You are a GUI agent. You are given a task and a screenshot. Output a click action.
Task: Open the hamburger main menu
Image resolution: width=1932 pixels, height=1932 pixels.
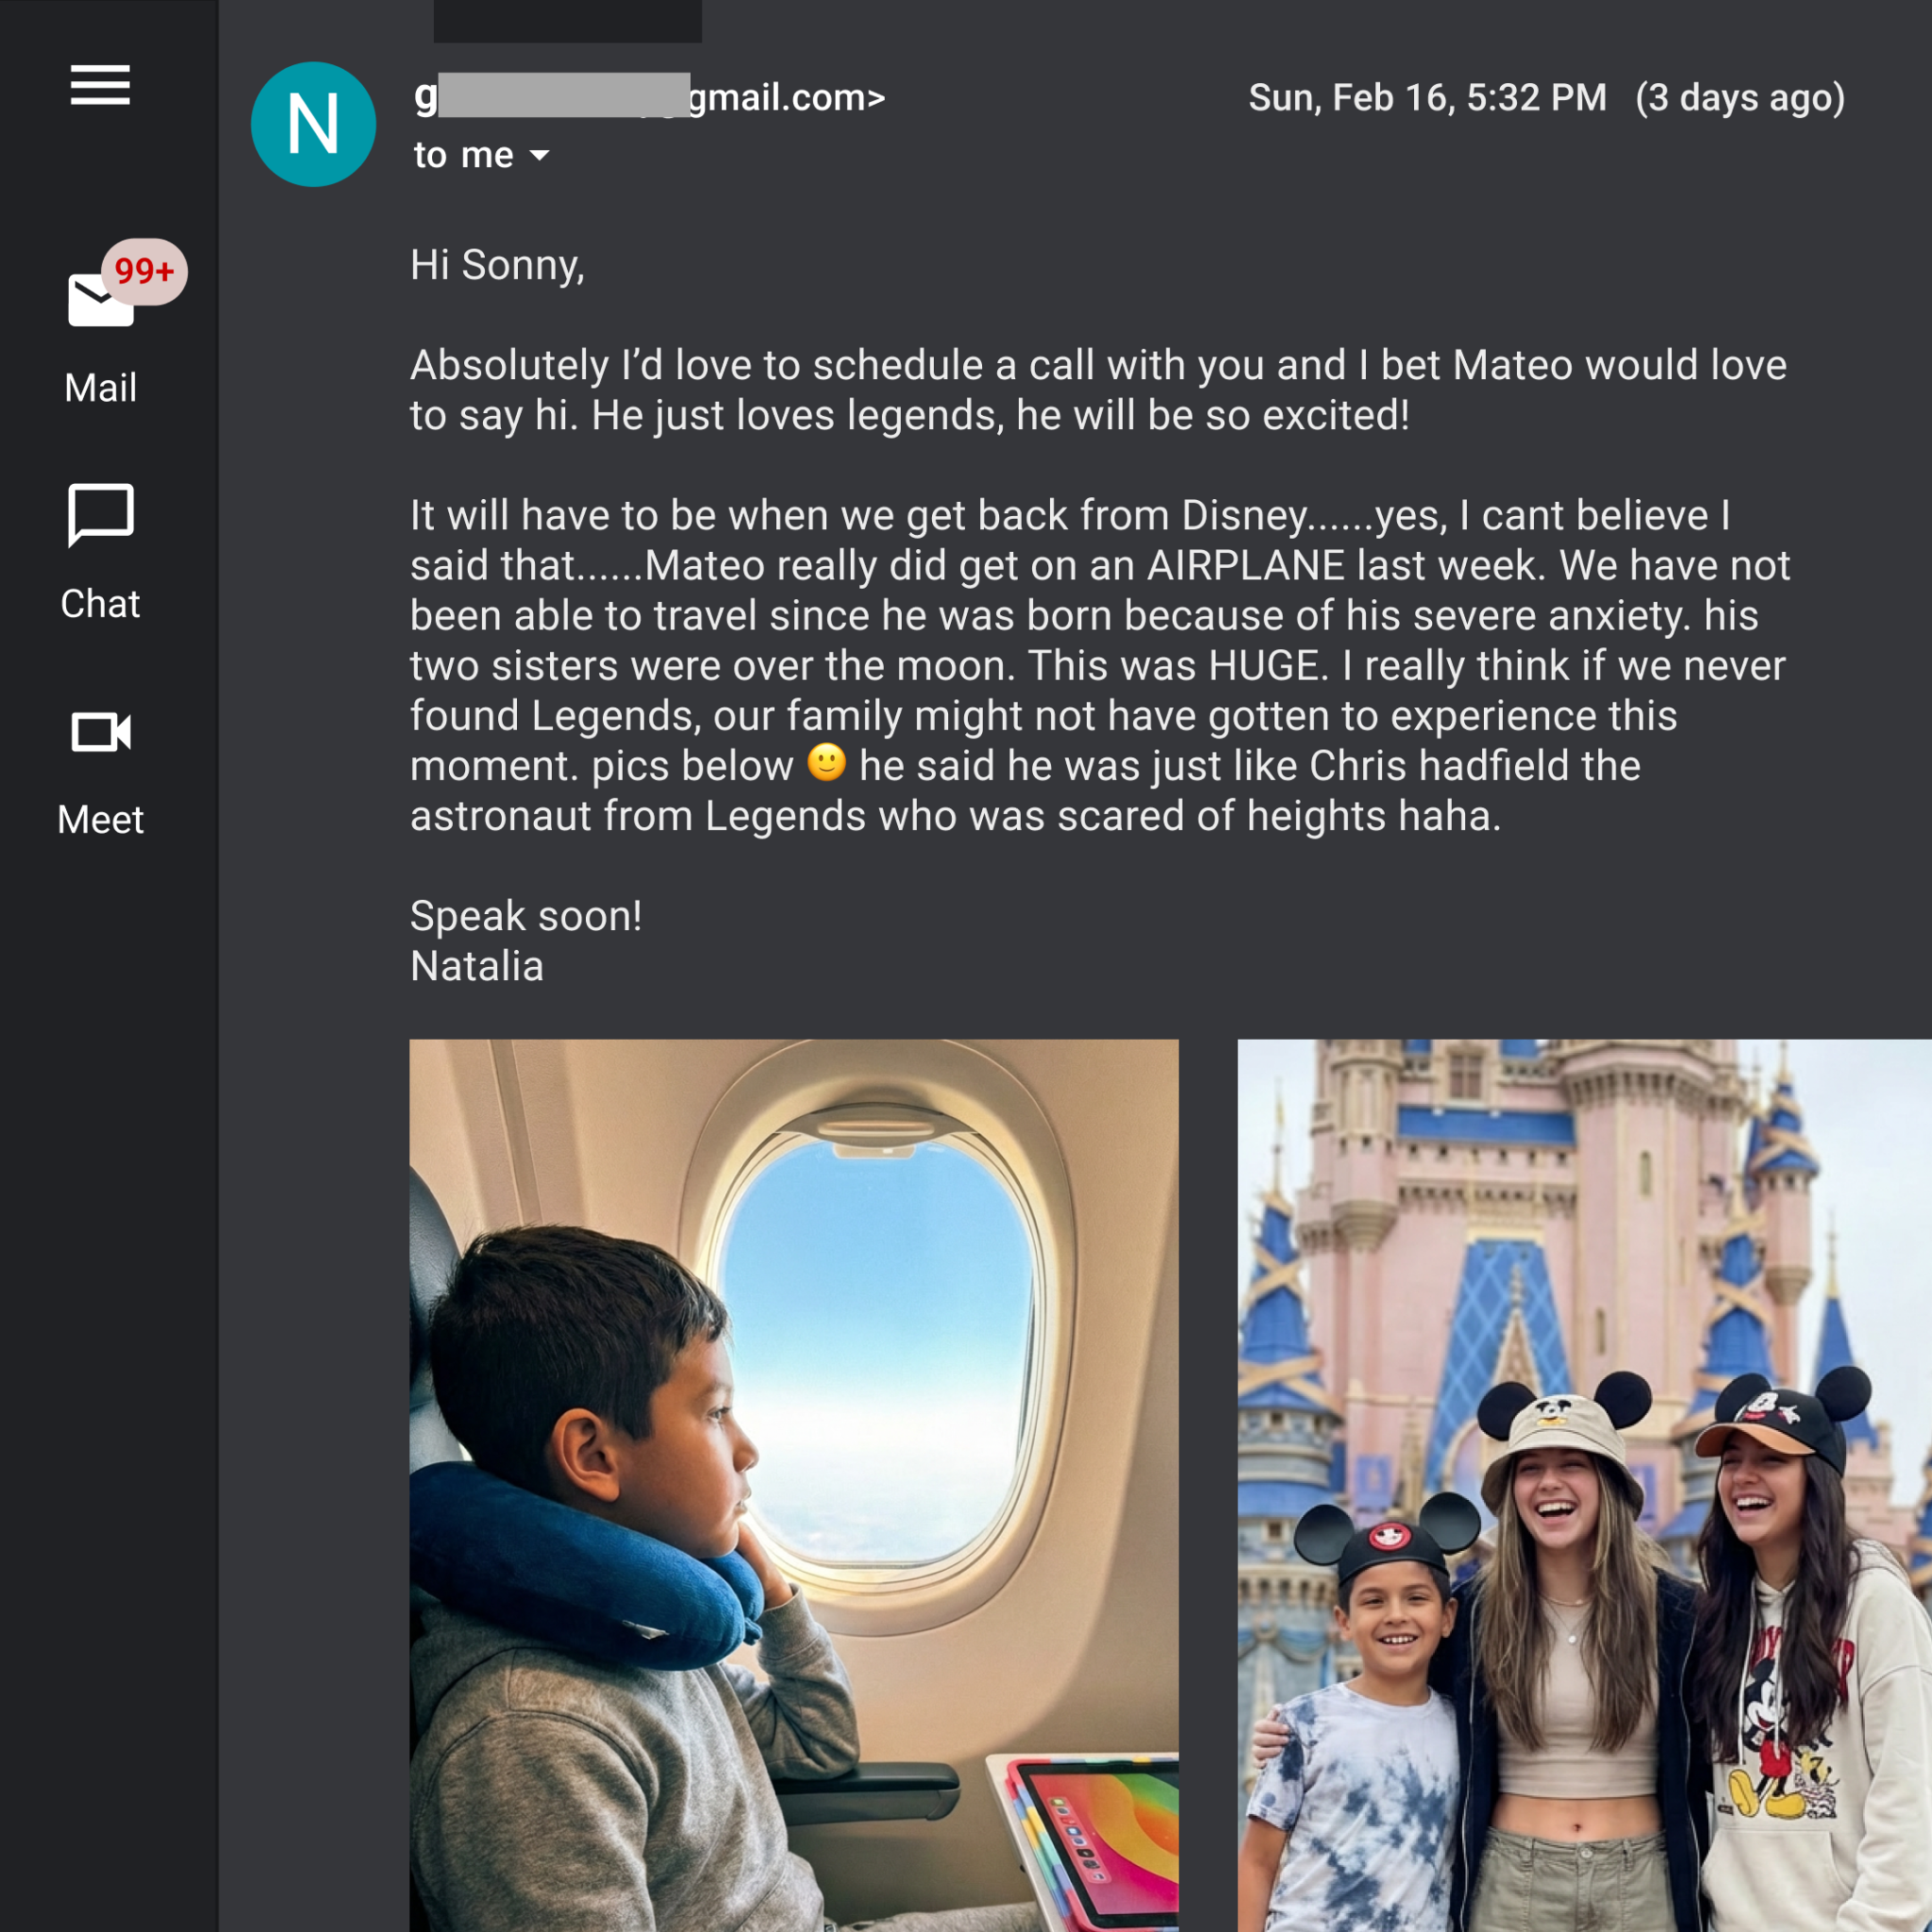click(100, 85)
